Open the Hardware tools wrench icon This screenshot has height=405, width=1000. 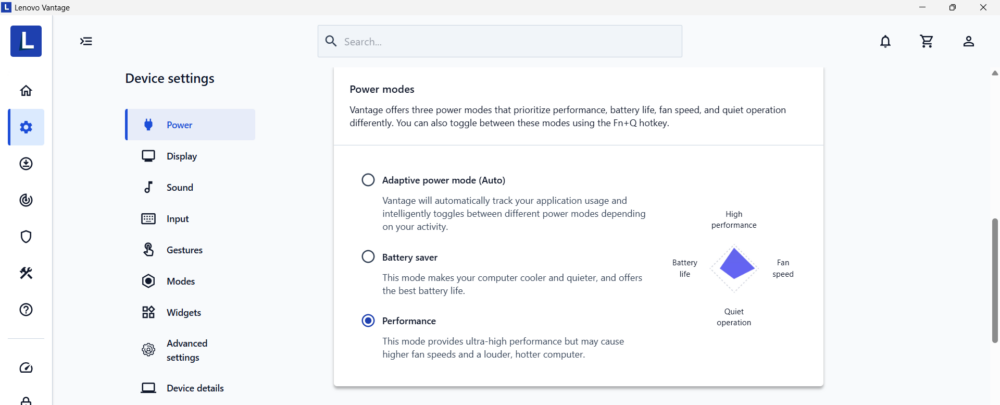[26, 273]
